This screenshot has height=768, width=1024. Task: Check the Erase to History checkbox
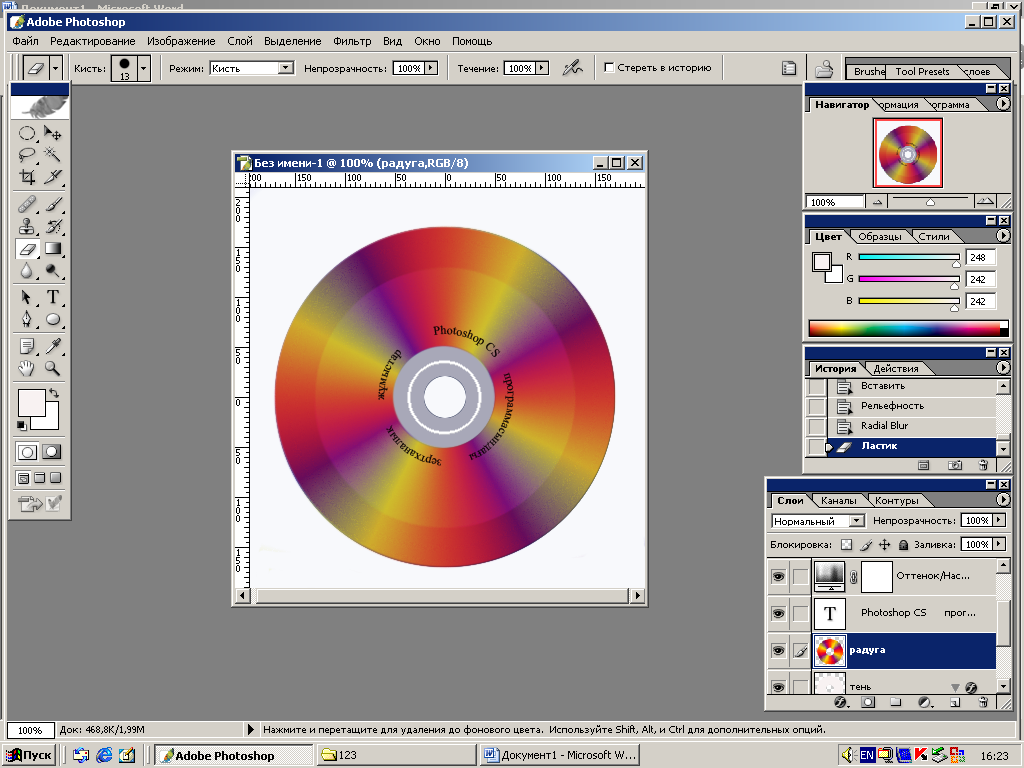tap(609, 67)
